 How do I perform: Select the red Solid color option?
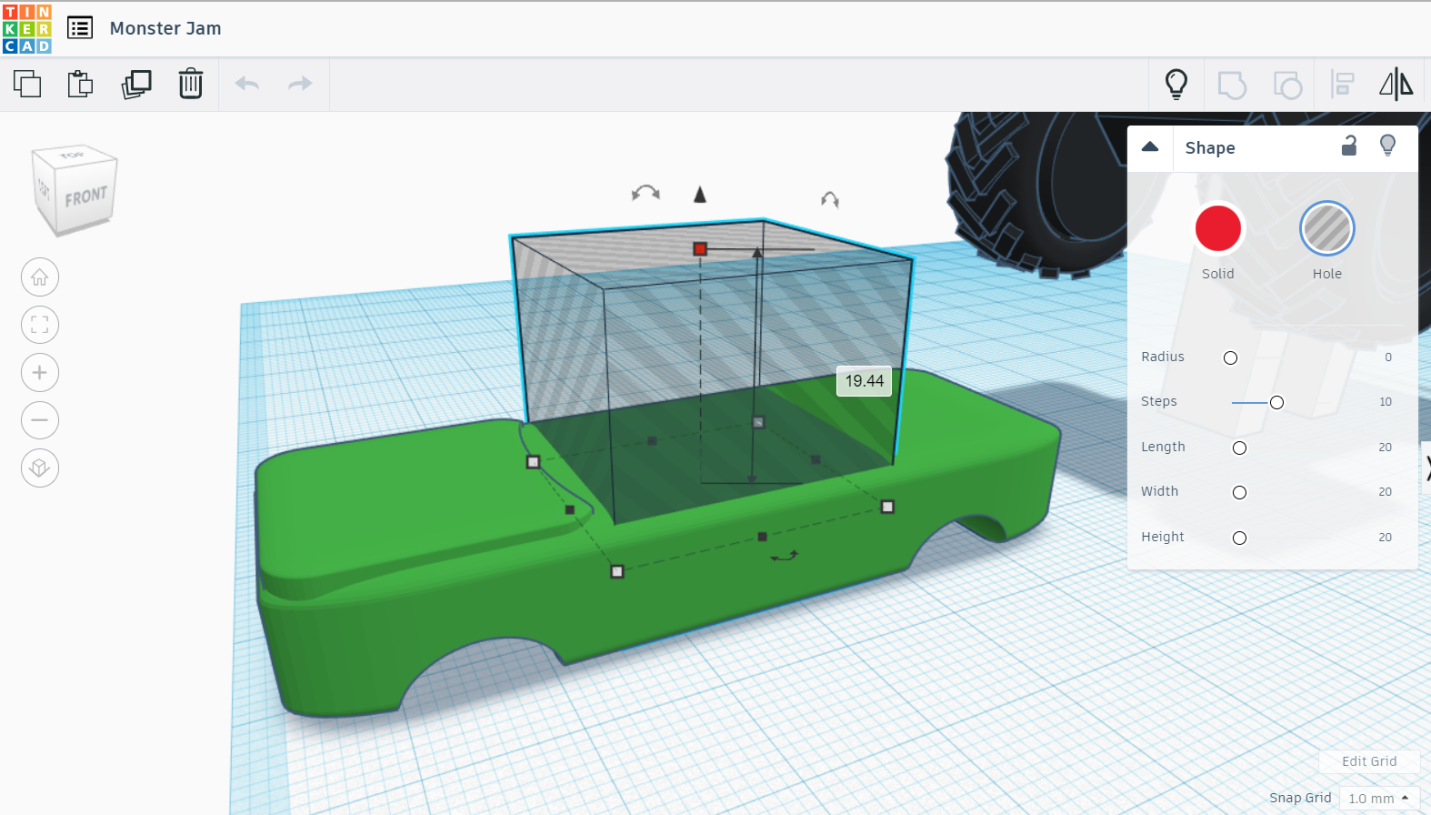[1218, 229]
